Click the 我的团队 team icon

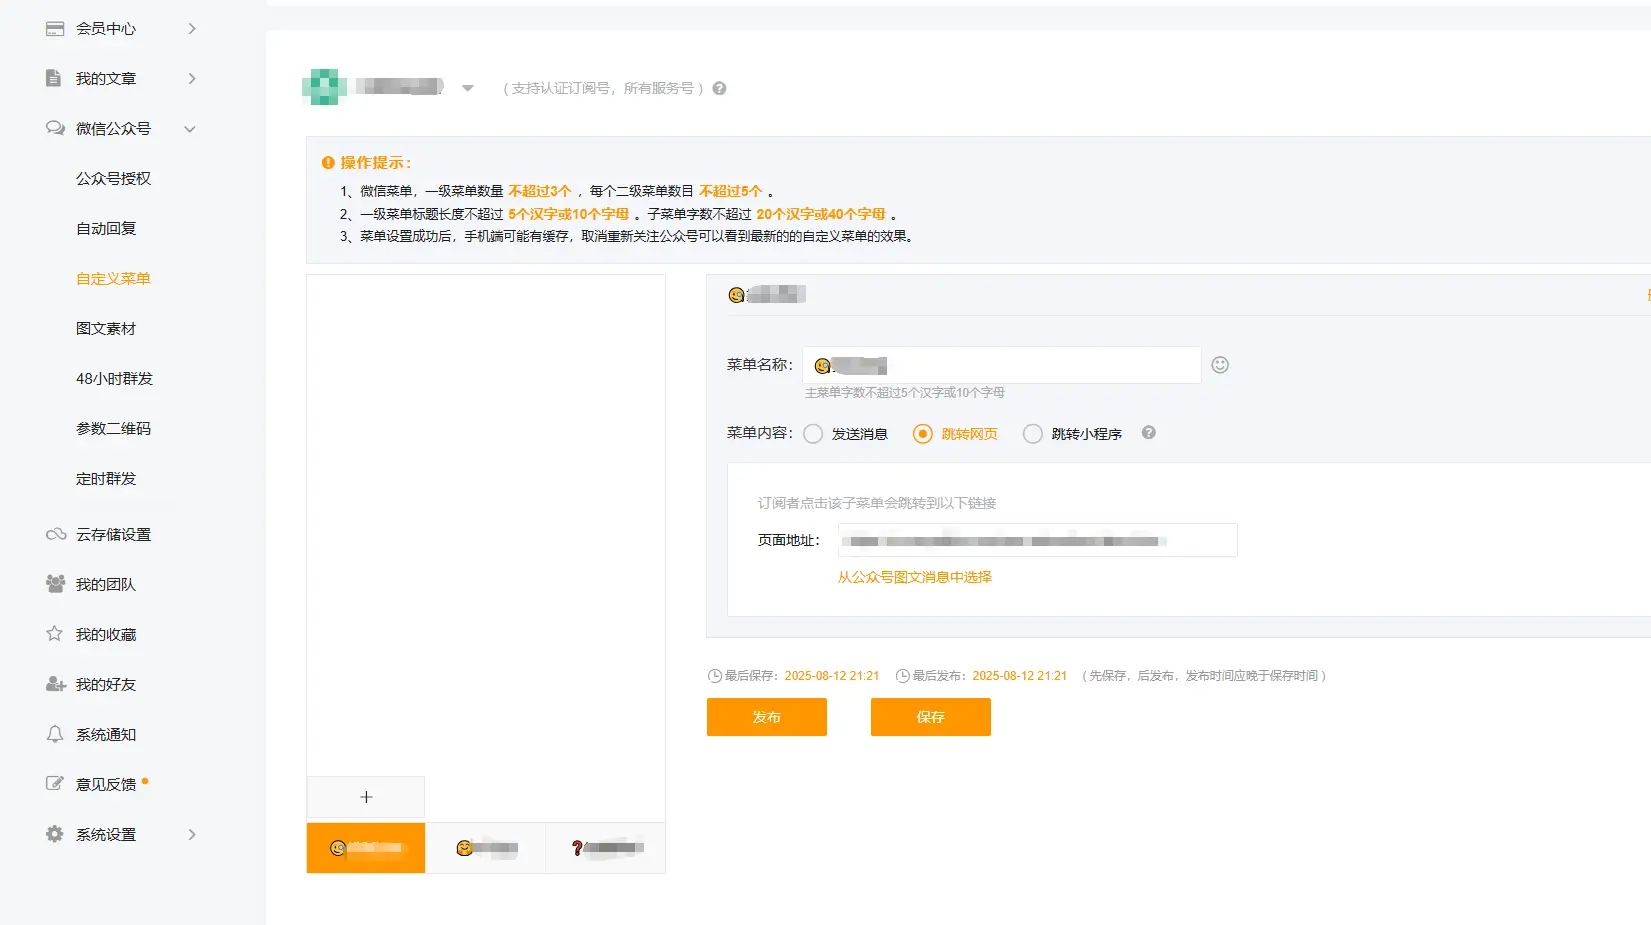click(54, 584)
